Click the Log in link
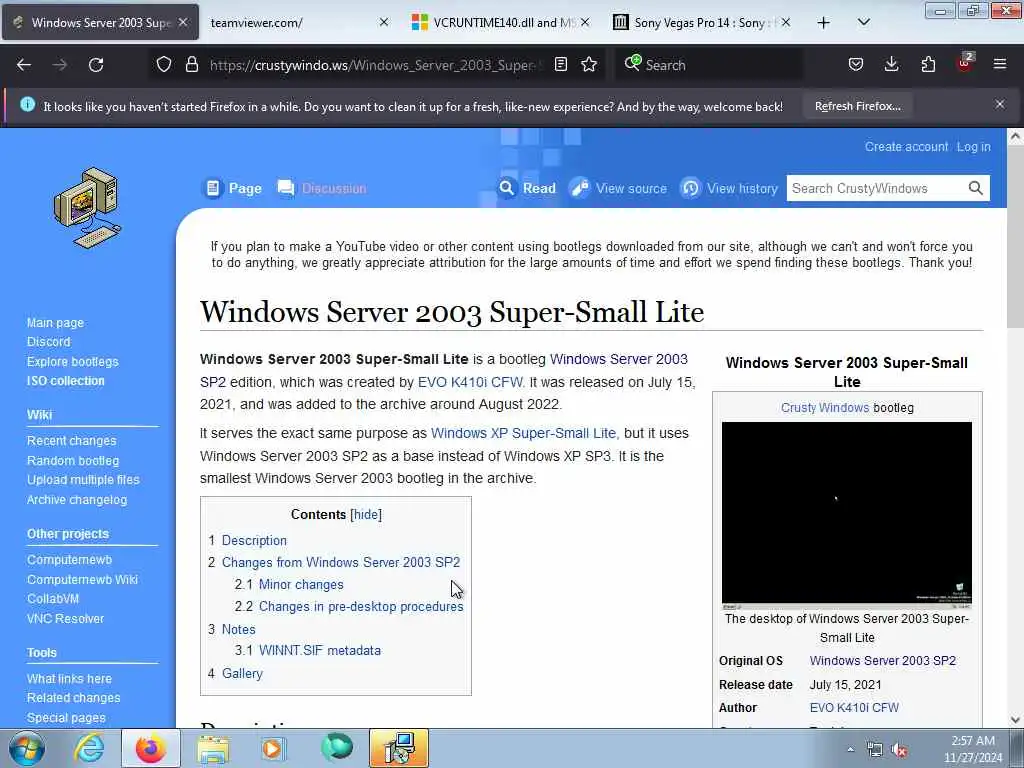 973,147
